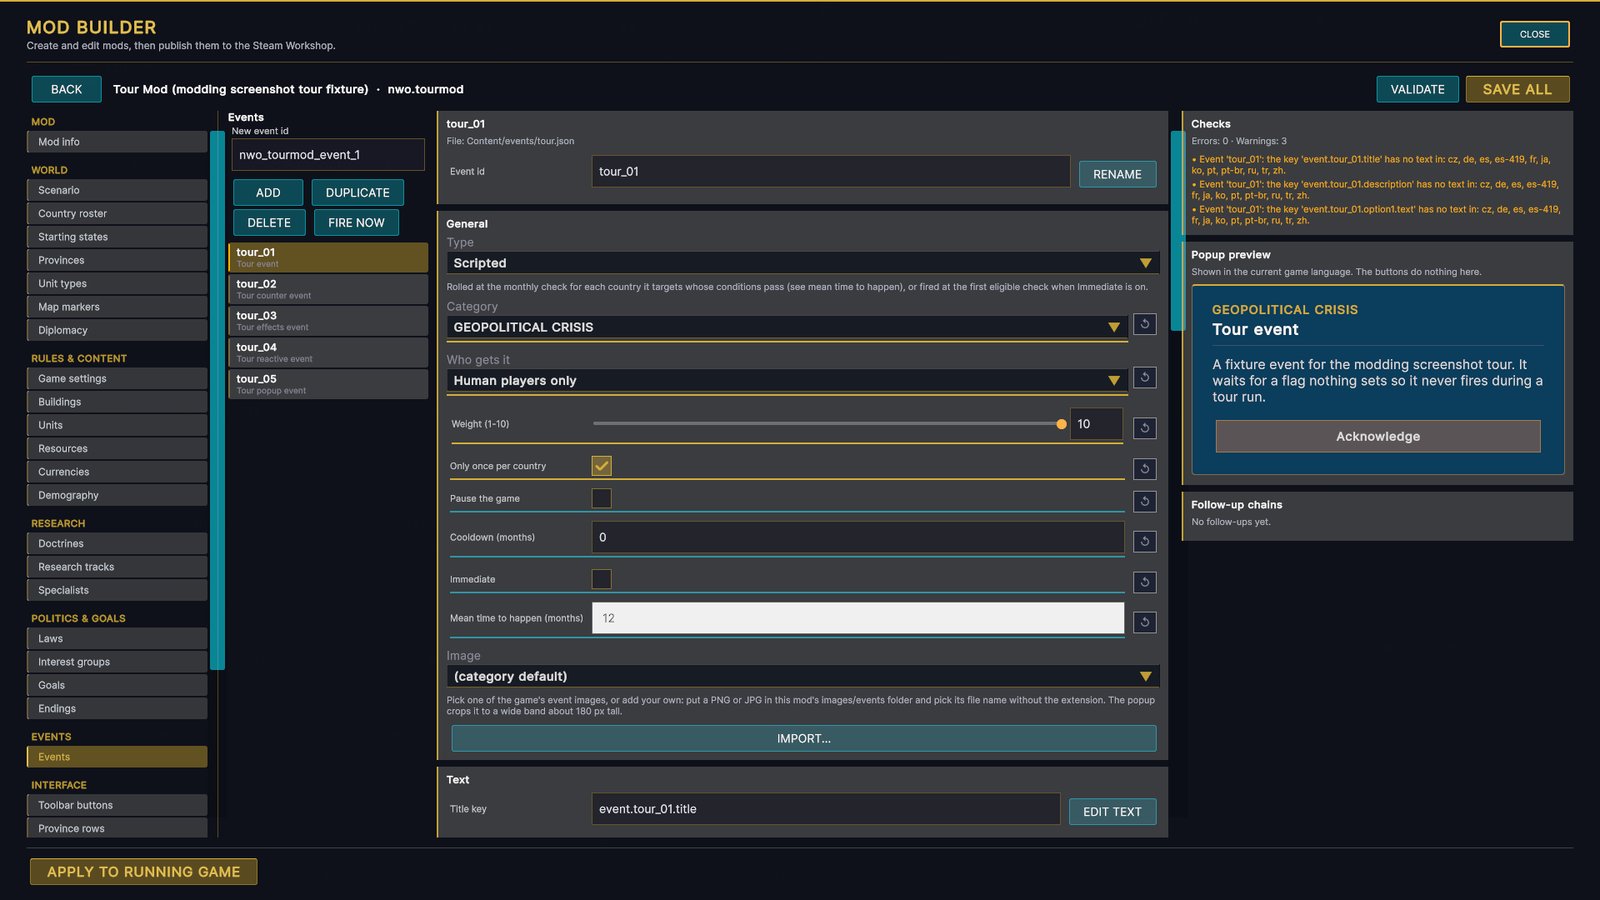Apply to running game
The image size is (1600, 900).
point(143,872)
